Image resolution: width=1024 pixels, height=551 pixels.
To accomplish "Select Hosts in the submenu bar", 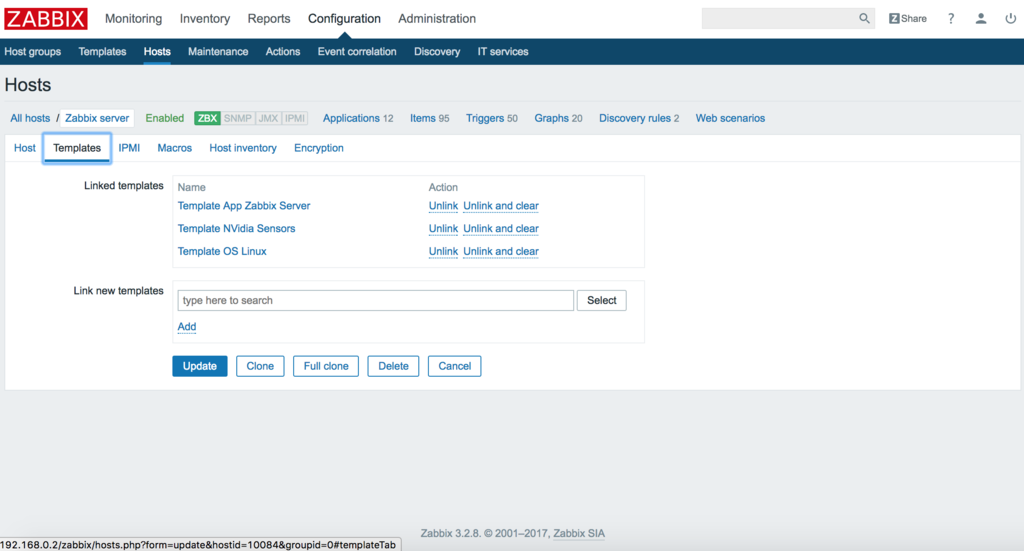I will coord(157,52).
